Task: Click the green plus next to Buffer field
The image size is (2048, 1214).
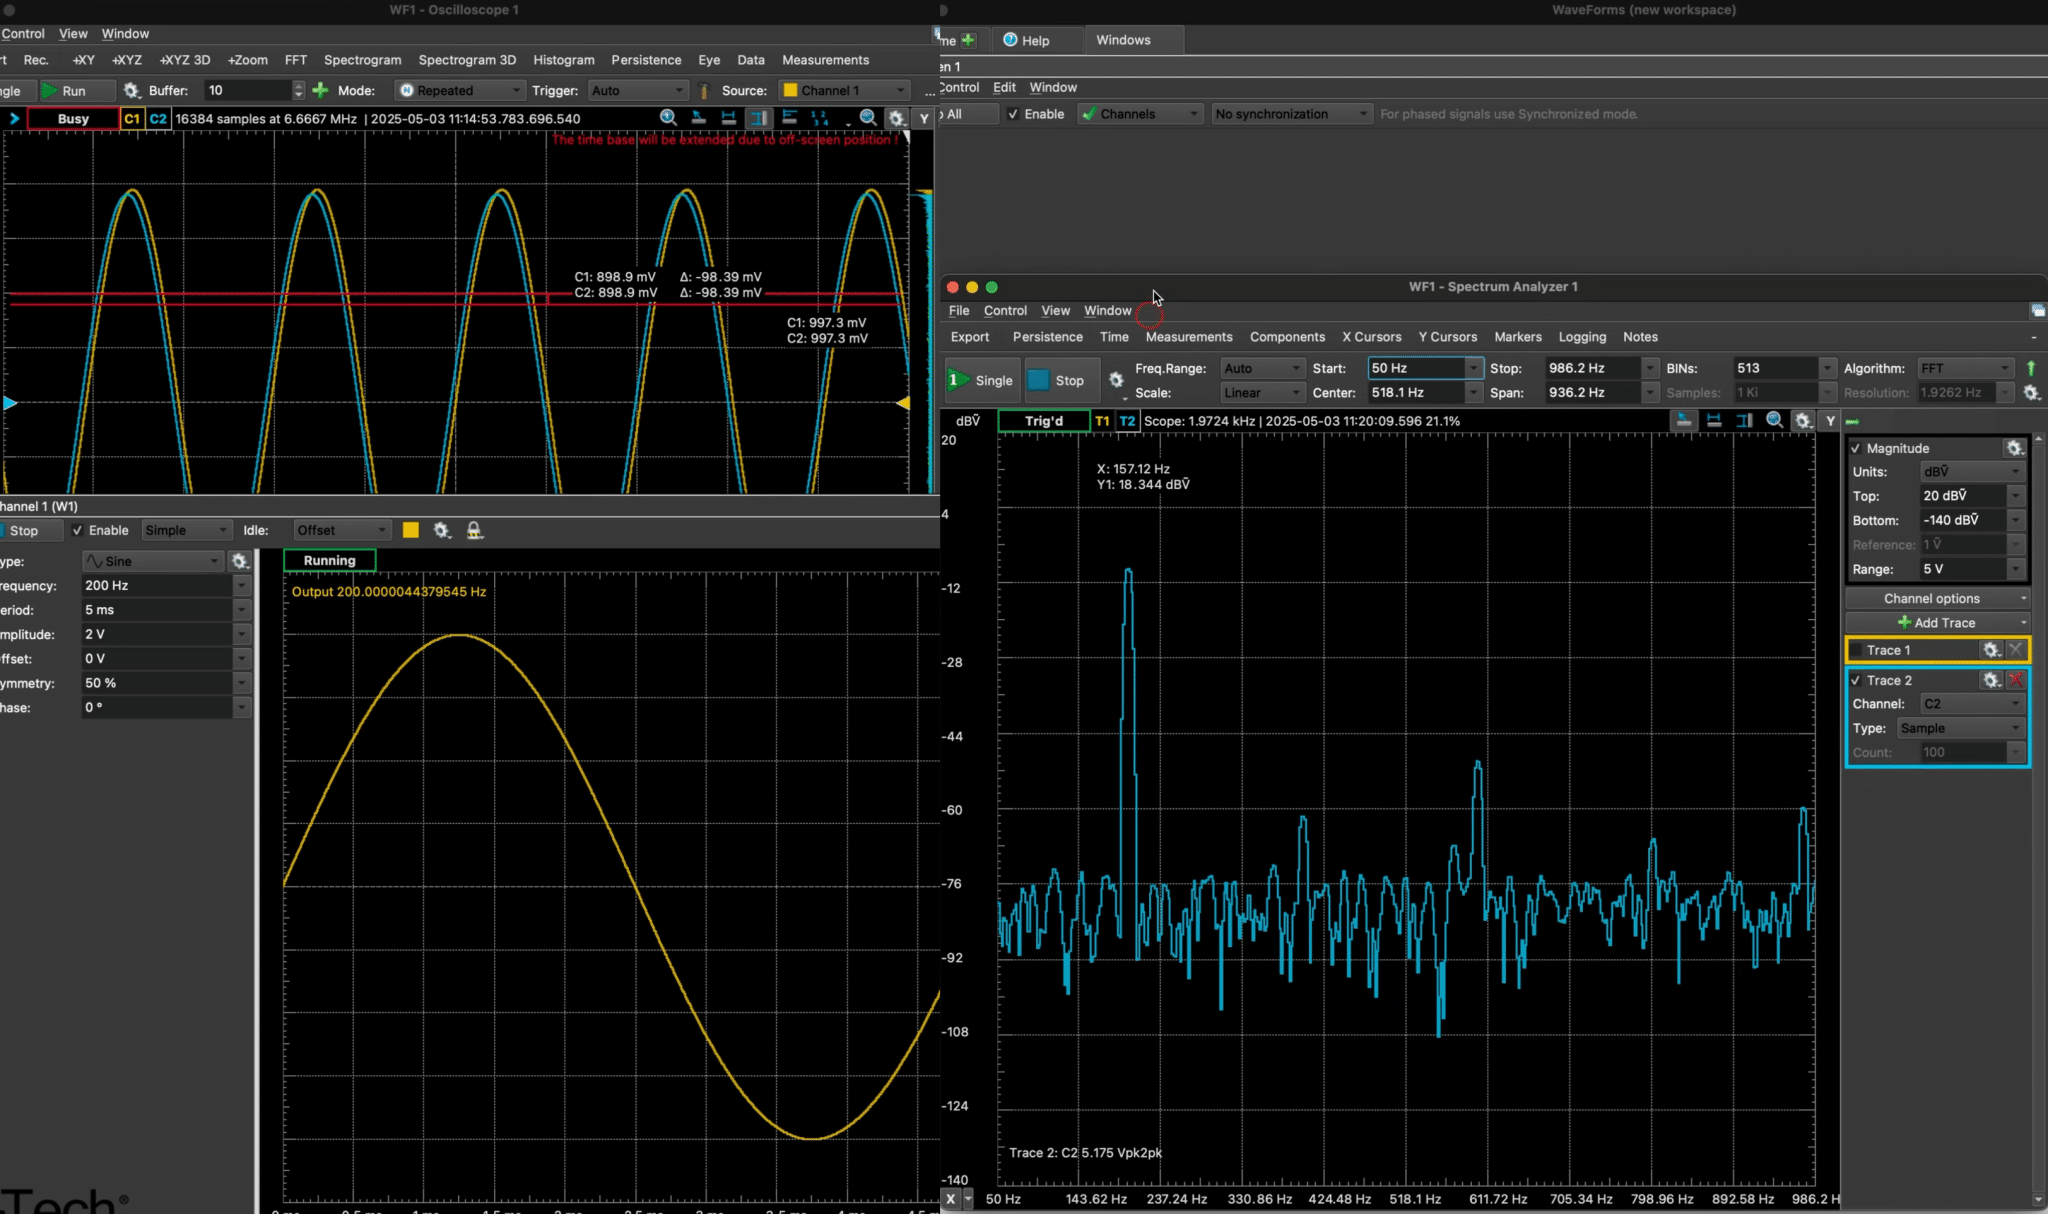Action: pos(320,90)
